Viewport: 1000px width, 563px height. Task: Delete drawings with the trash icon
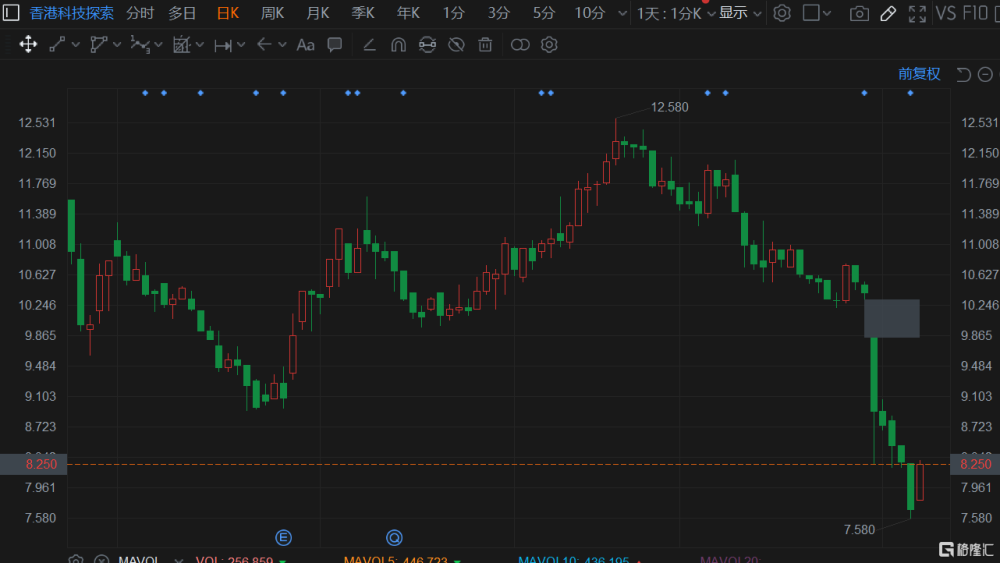point(485,45)
